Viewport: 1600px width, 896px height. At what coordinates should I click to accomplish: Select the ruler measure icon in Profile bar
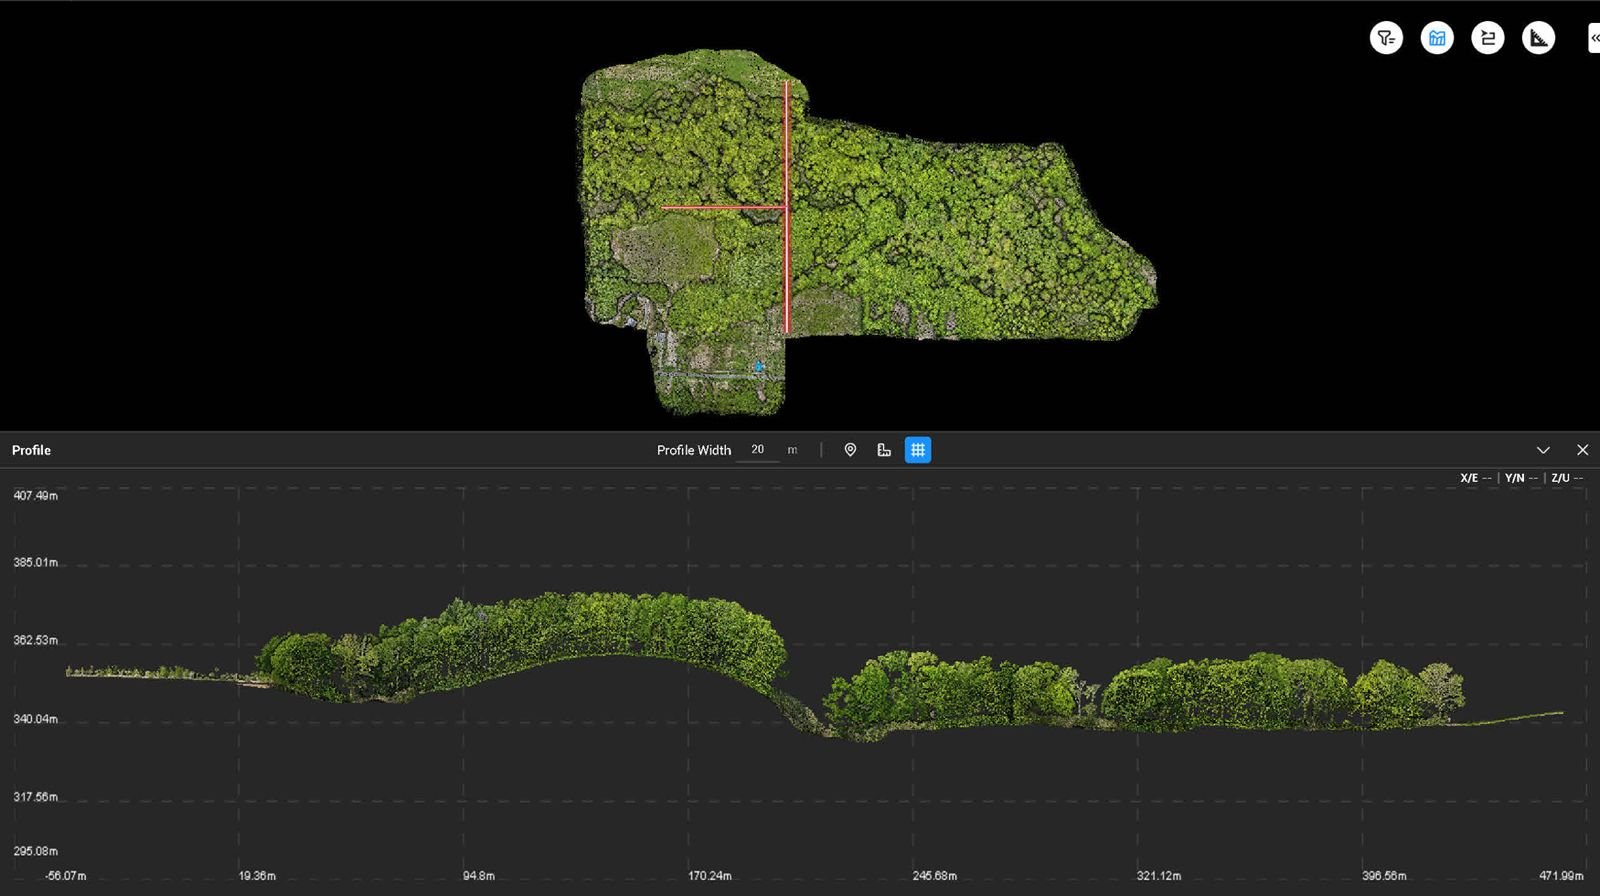(884, 450)
